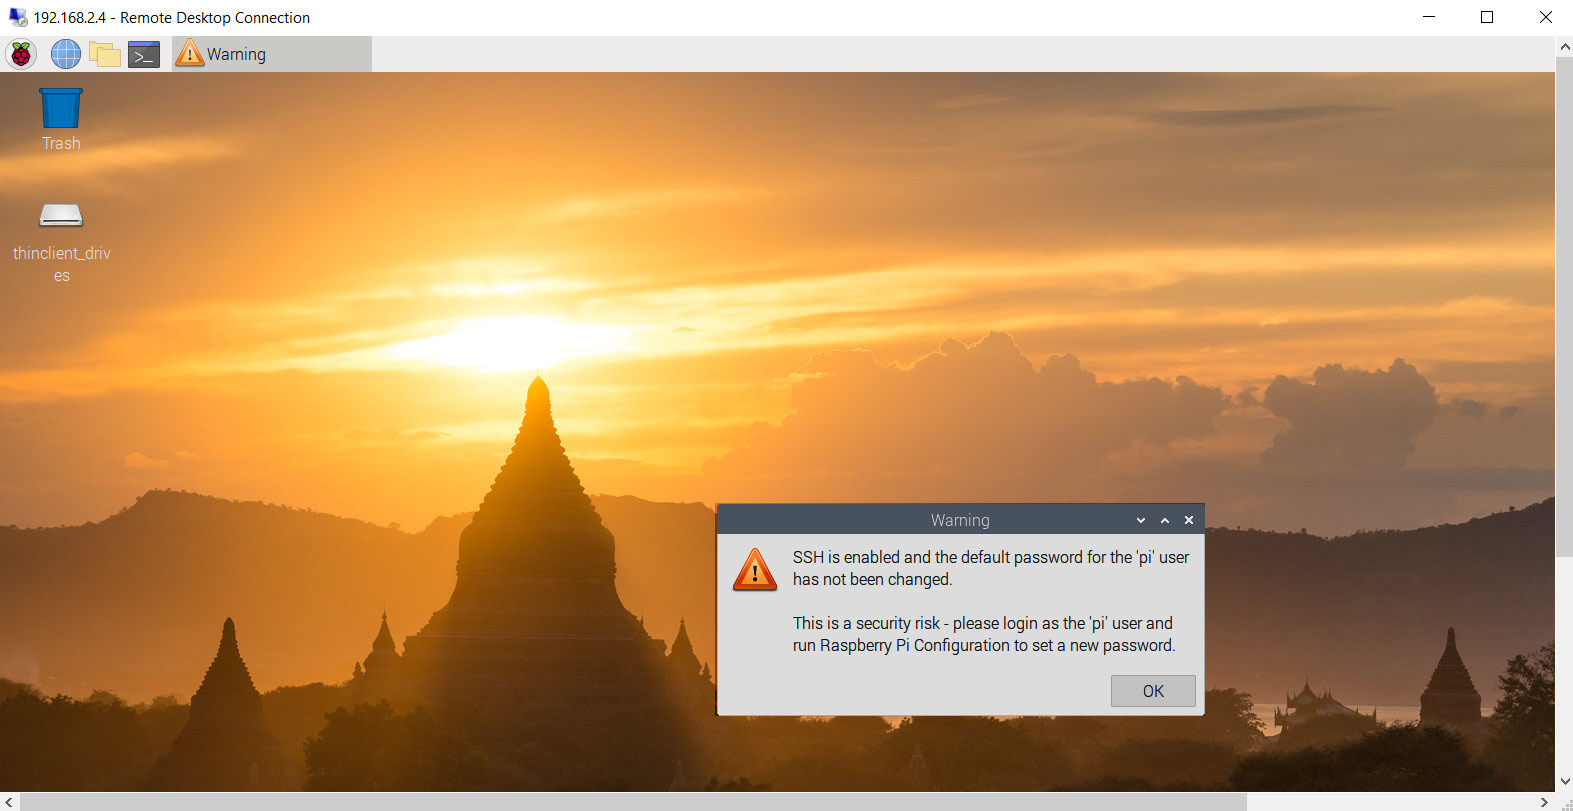Click the Remote Desktop vertical scrollbar thumb
Viewport: 1573px width, 811px height.
pyautogui.click(x=1564, y=307)
